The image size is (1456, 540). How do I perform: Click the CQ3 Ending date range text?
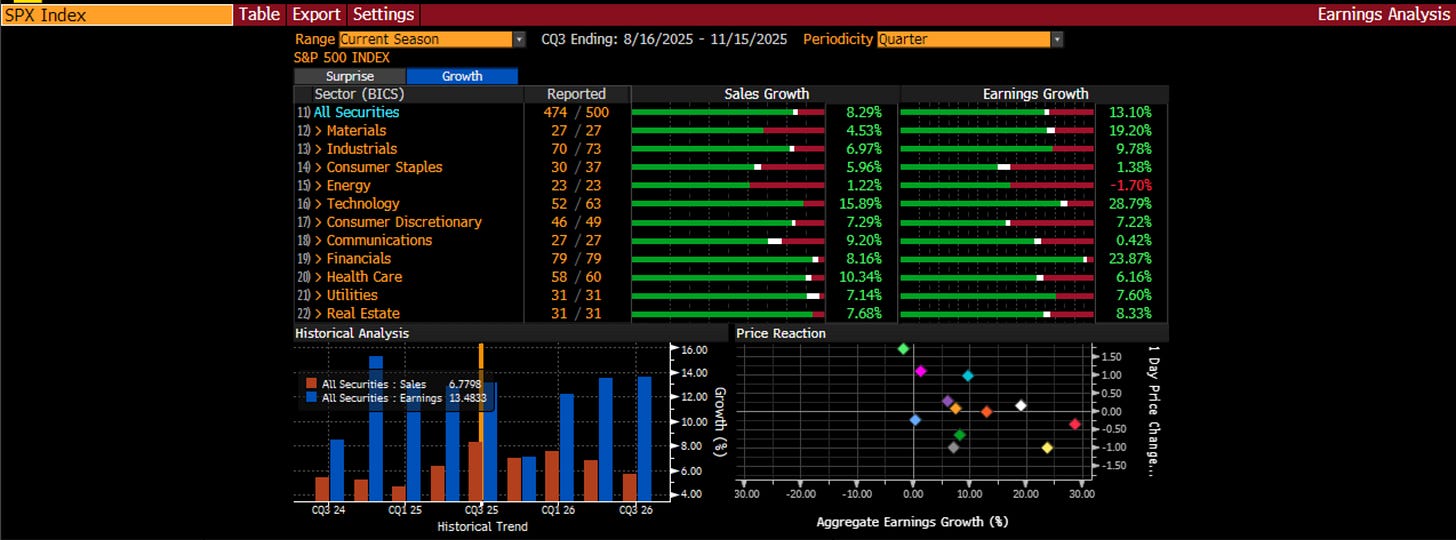[x=665, y=39]
